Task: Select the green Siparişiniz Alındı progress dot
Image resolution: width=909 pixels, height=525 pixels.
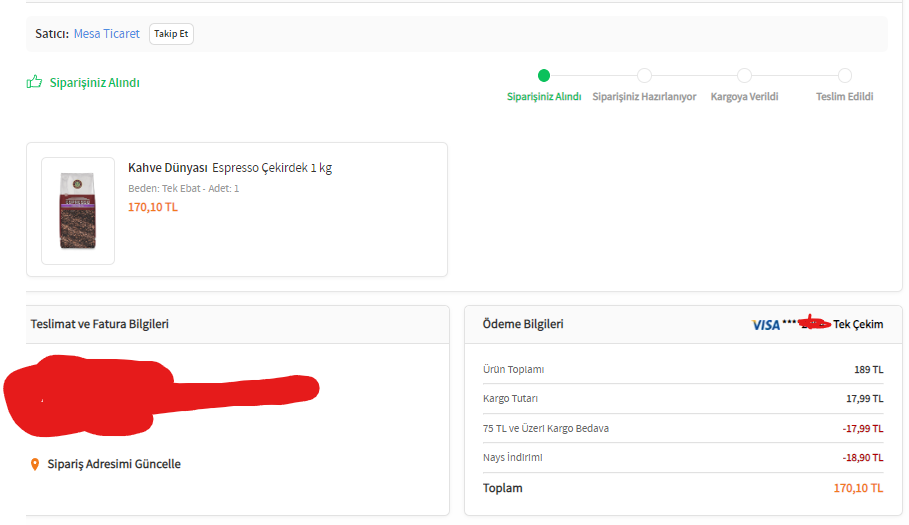Action: (544, 75)
